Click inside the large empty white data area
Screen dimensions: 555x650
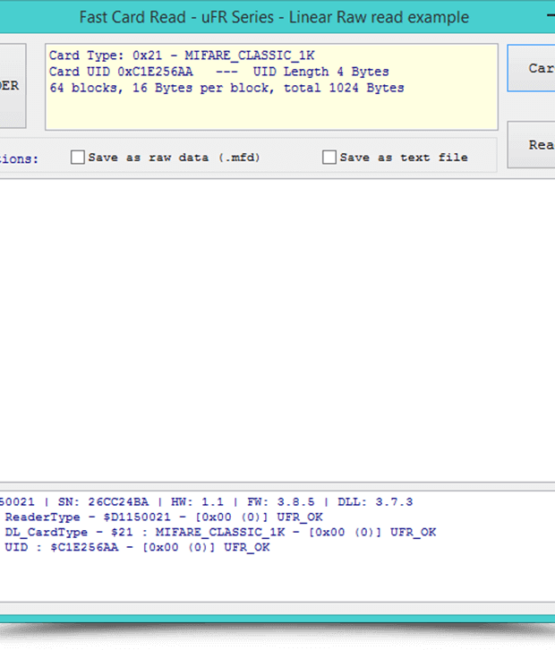click(x=277, y=330)
